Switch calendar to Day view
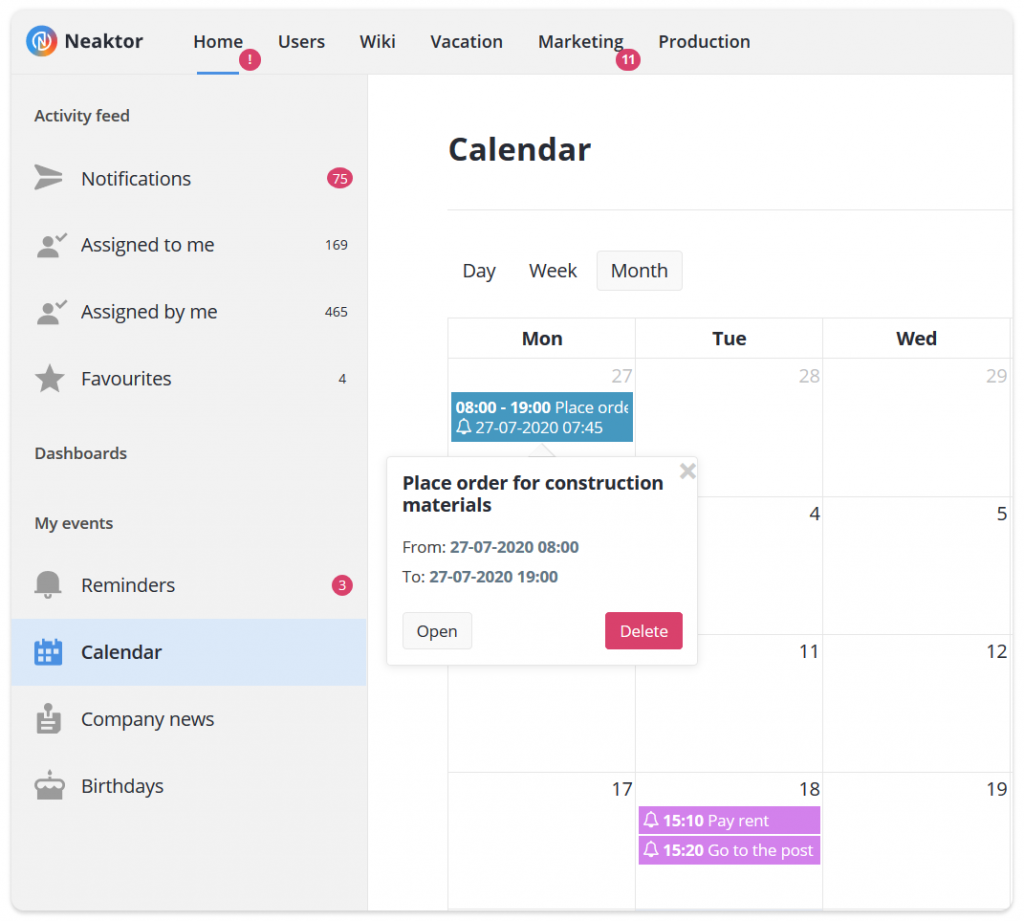Image resolution: width=1024 pixels, height=921 pixels. (x=479, y=270)
